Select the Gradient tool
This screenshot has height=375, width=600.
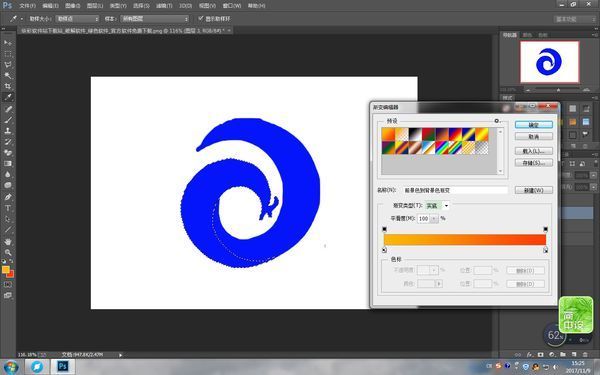(x=8, y=163)
